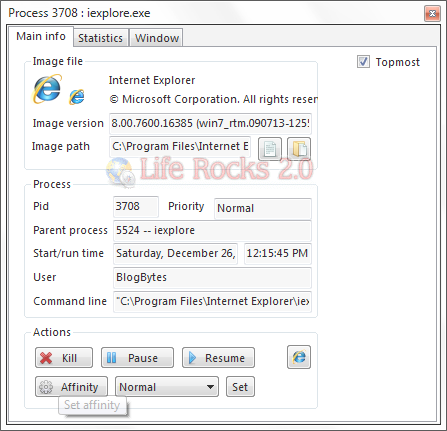Viewport: 447px width, 431px height.
Task: Select the Main info tab
Action: tap(41, 36)
